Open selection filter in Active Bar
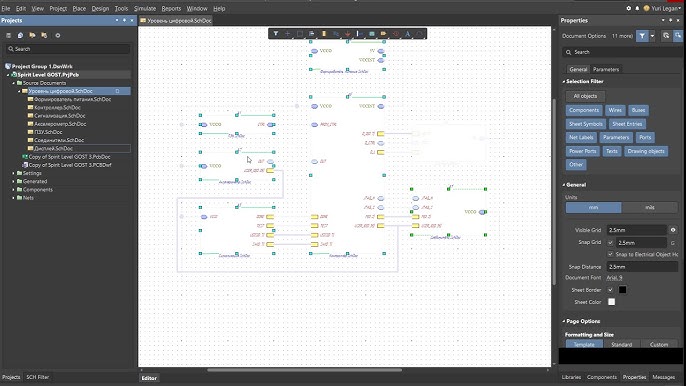686x386 pixels. (276, 34)
